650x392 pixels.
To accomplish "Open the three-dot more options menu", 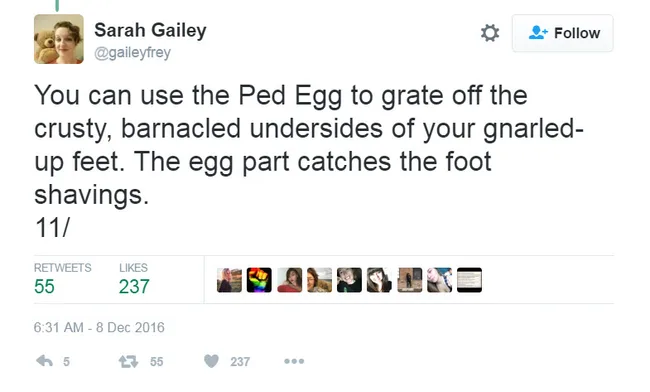I will (x=294, y=361).
